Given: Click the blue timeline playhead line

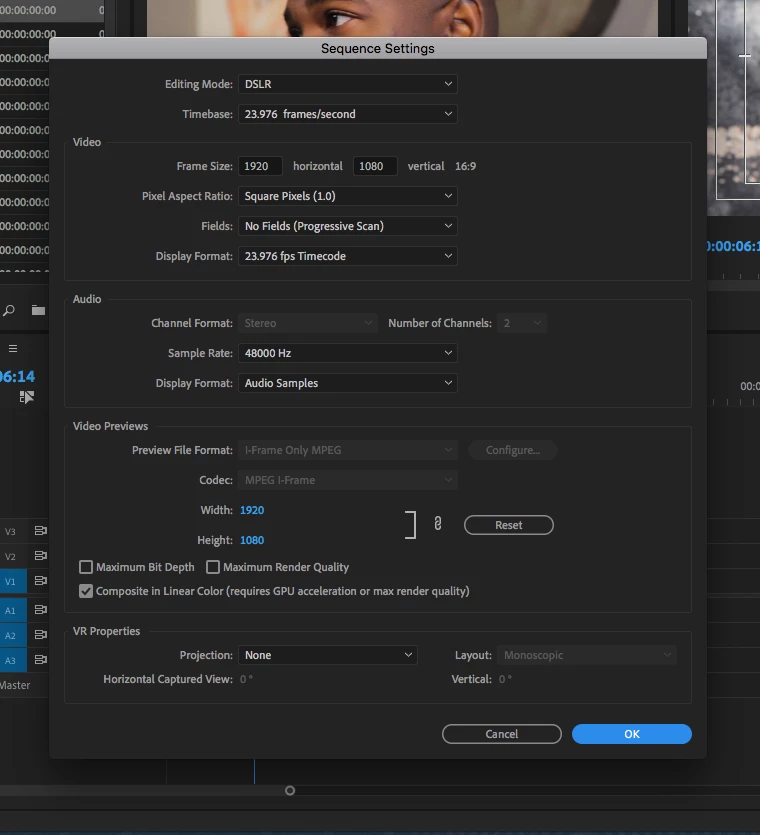Looking at the screenshot, I should [x=255, y=771].
